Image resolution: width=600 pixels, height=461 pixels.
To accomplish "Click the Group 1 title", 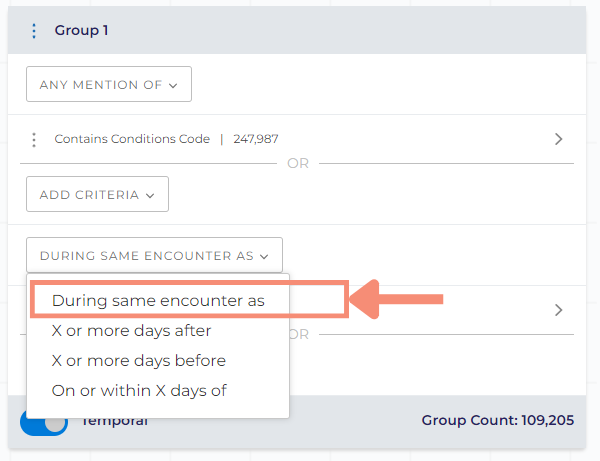I will (81, 30).
